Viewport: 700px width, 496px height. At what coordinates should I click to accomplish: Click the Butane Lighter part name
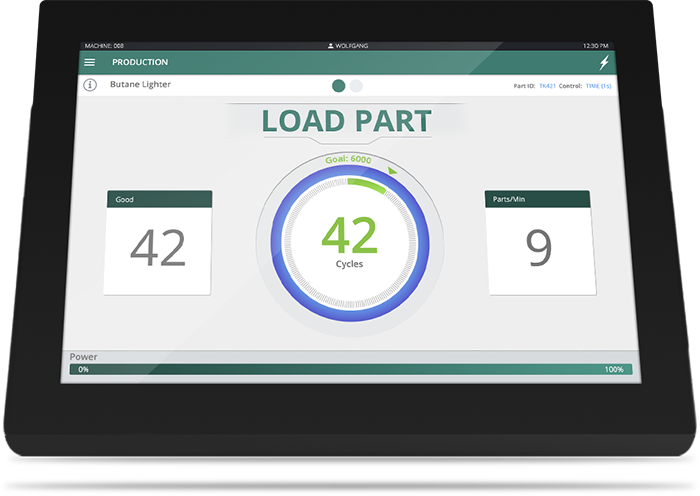coord(140,85)
